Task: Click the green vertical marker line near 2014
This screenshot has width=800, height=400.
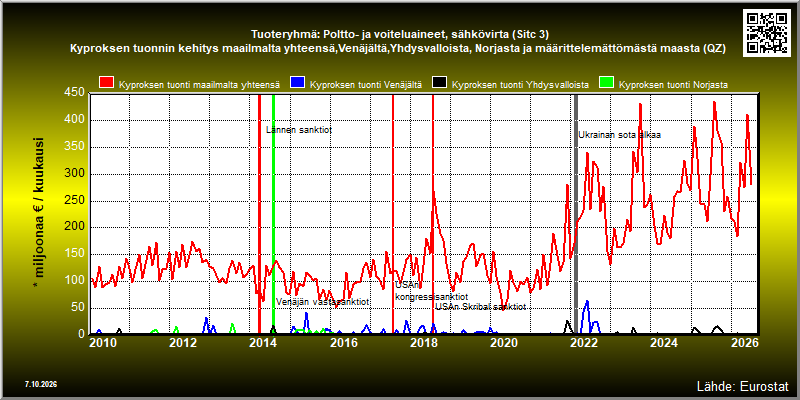Action: (273, 214)
